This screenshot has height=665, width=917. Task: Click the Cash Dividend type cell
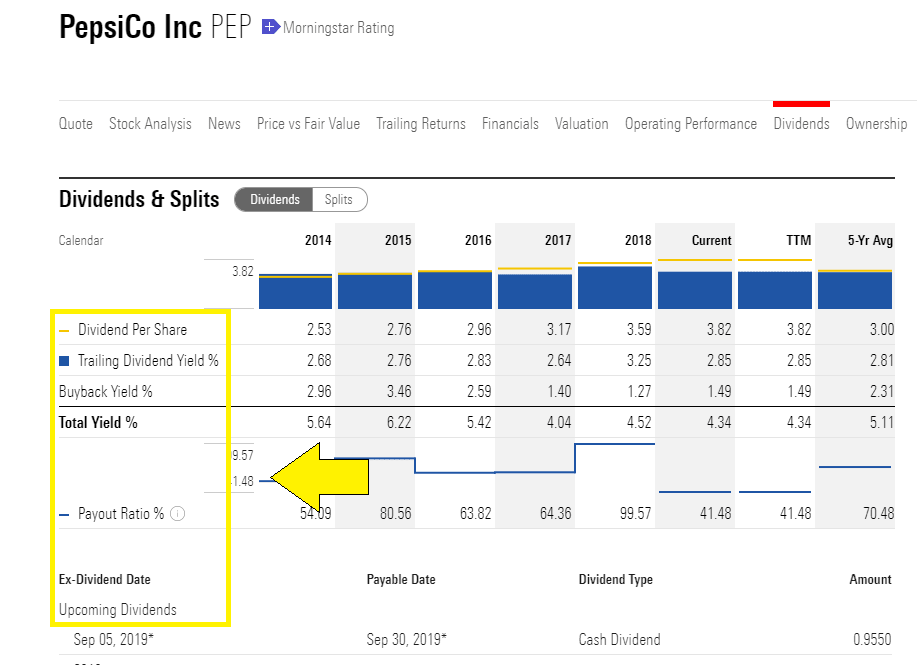pyautogui.click(x=619, y=640)
